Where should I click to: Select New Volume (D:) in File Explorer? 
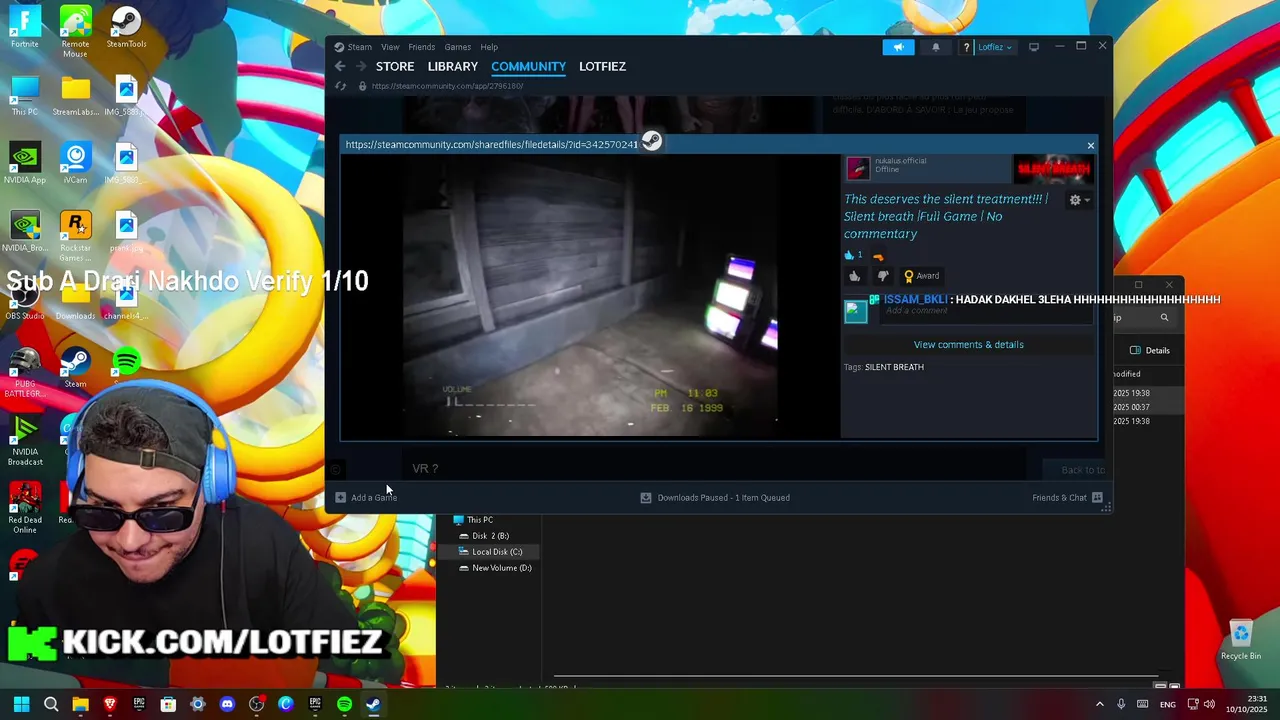(x=501, y=568)
